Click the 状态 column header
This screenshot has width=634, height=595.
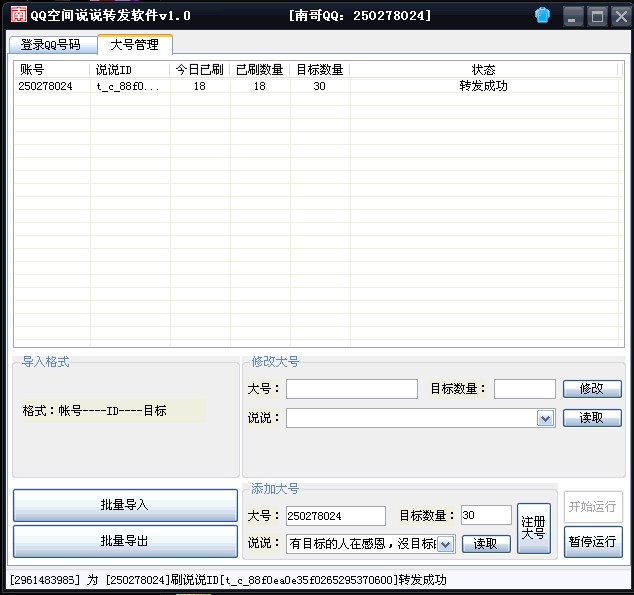(484, 70)
